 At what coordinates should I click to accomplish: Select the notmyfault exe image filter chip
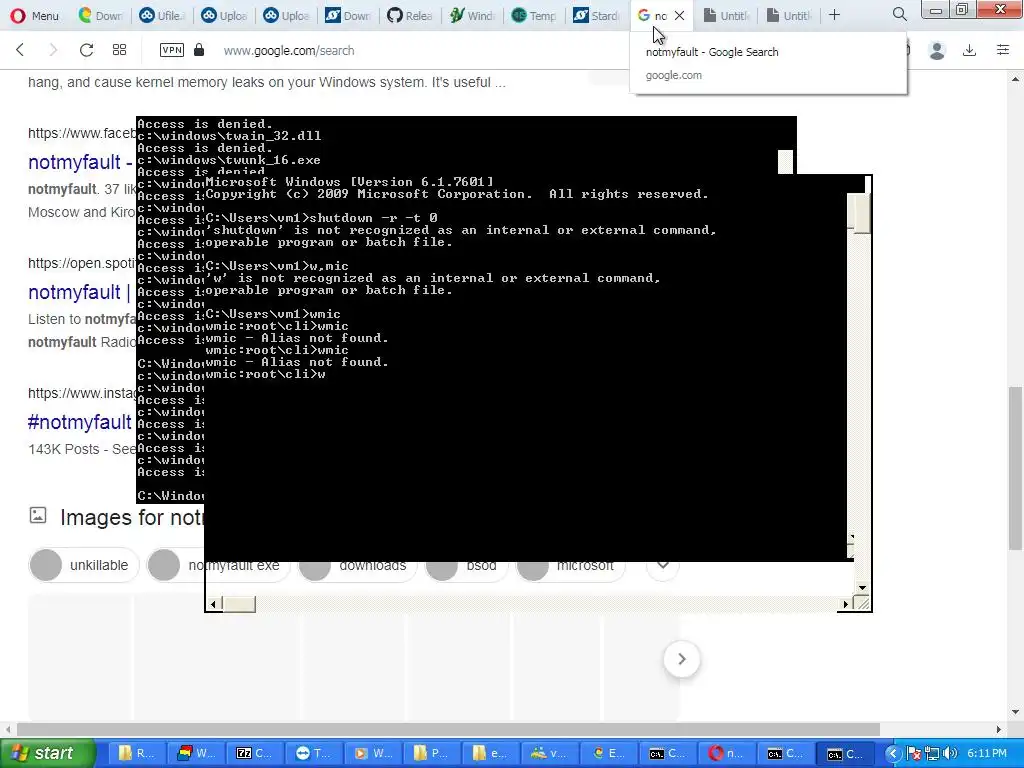coord(218,565)
